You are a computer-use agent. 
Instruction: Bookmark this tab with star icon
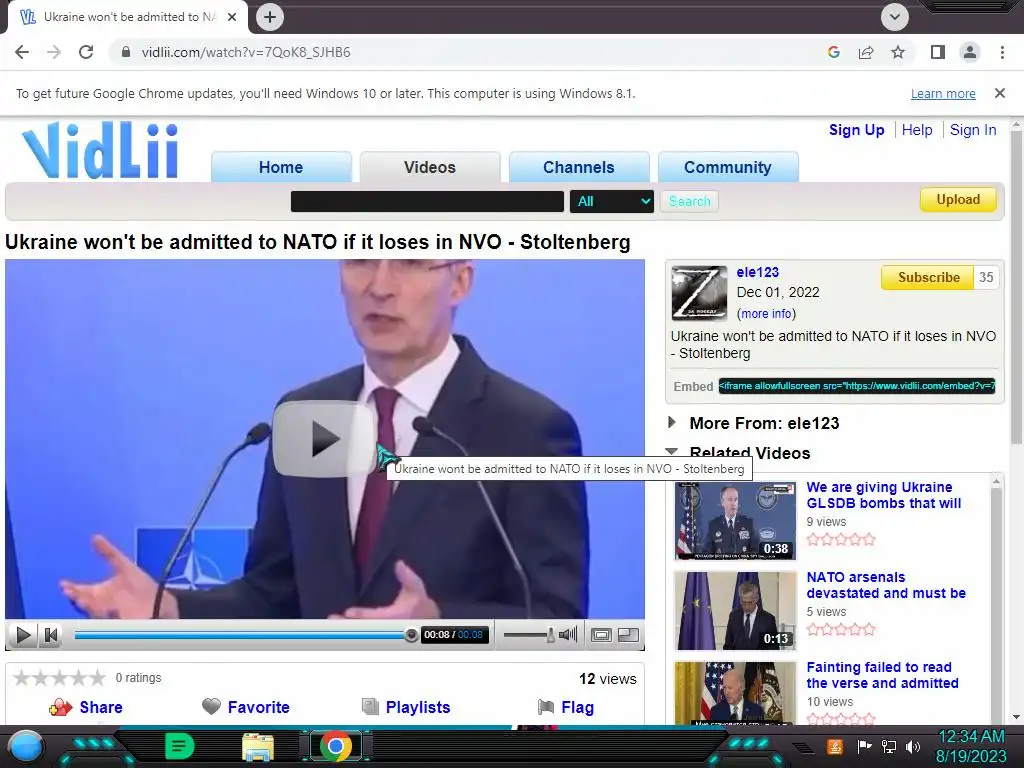(898, 52)
